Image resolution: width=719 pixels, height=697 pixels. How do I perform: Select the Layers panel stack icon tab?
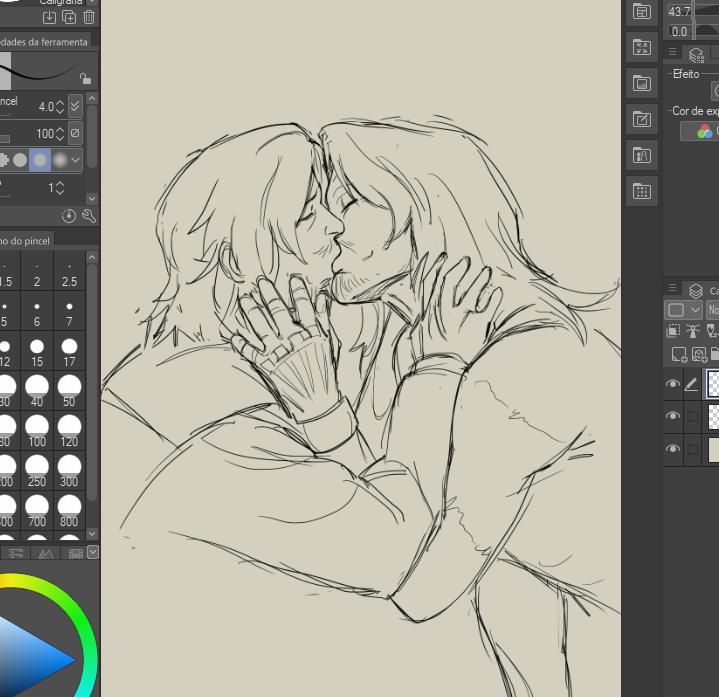(696, 290)
